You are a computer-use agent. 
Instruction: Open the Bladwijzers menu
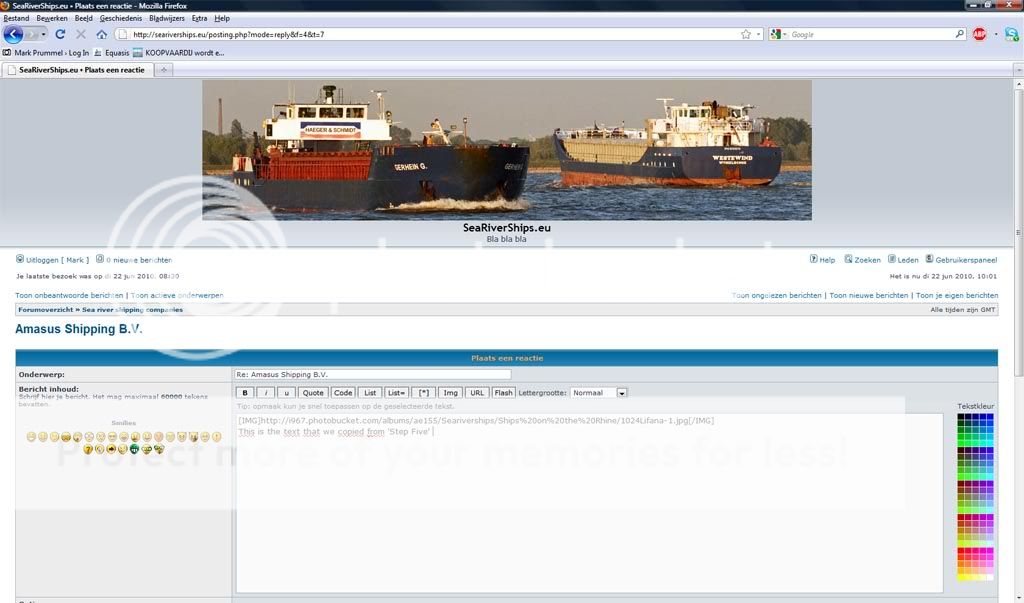tap(166, 18)
